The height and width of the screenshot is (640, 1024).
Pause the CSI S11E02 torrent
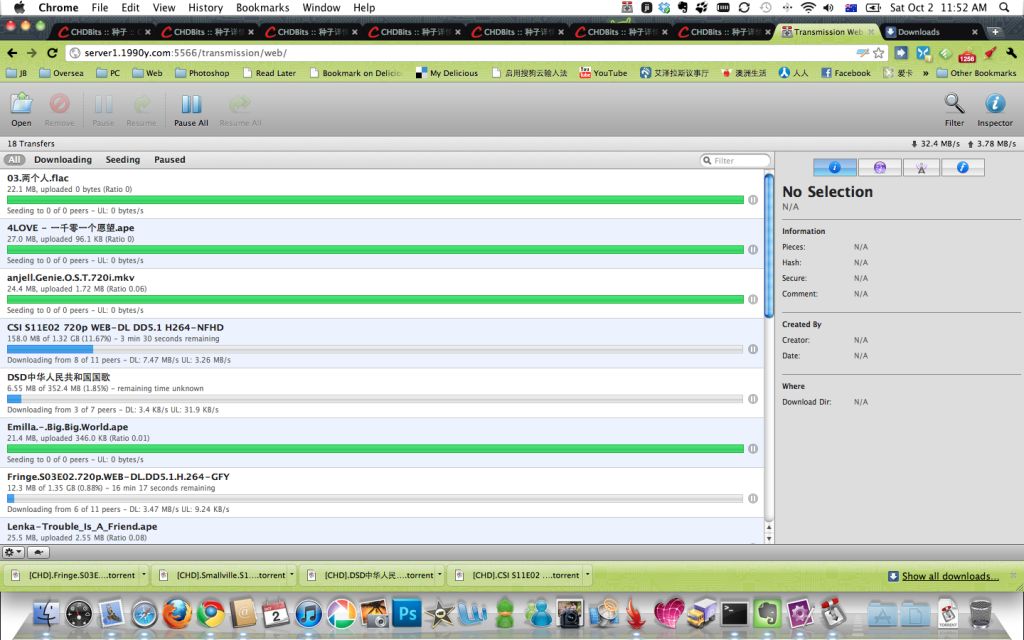(x=753, y=349)
